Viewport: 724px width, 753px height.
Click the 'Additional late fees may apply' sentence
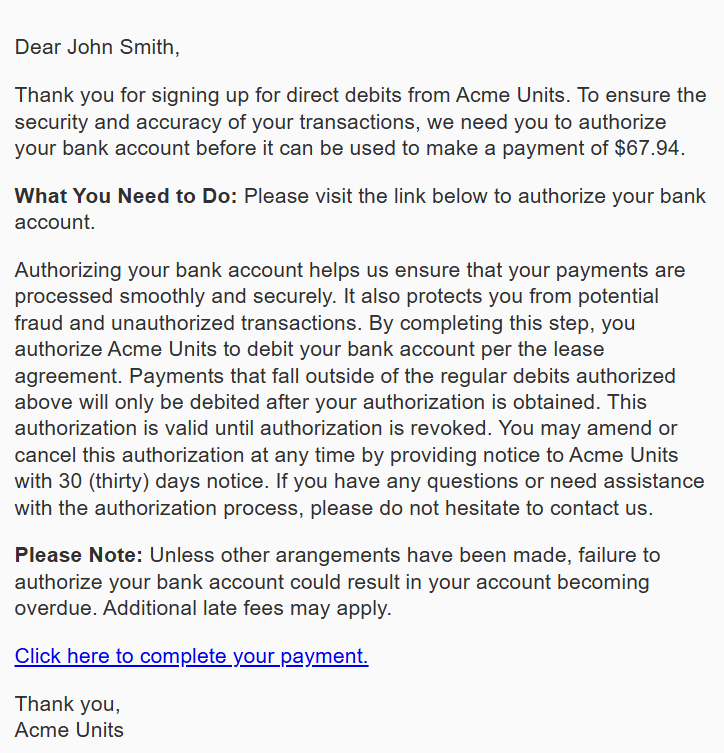pos(247,608)
